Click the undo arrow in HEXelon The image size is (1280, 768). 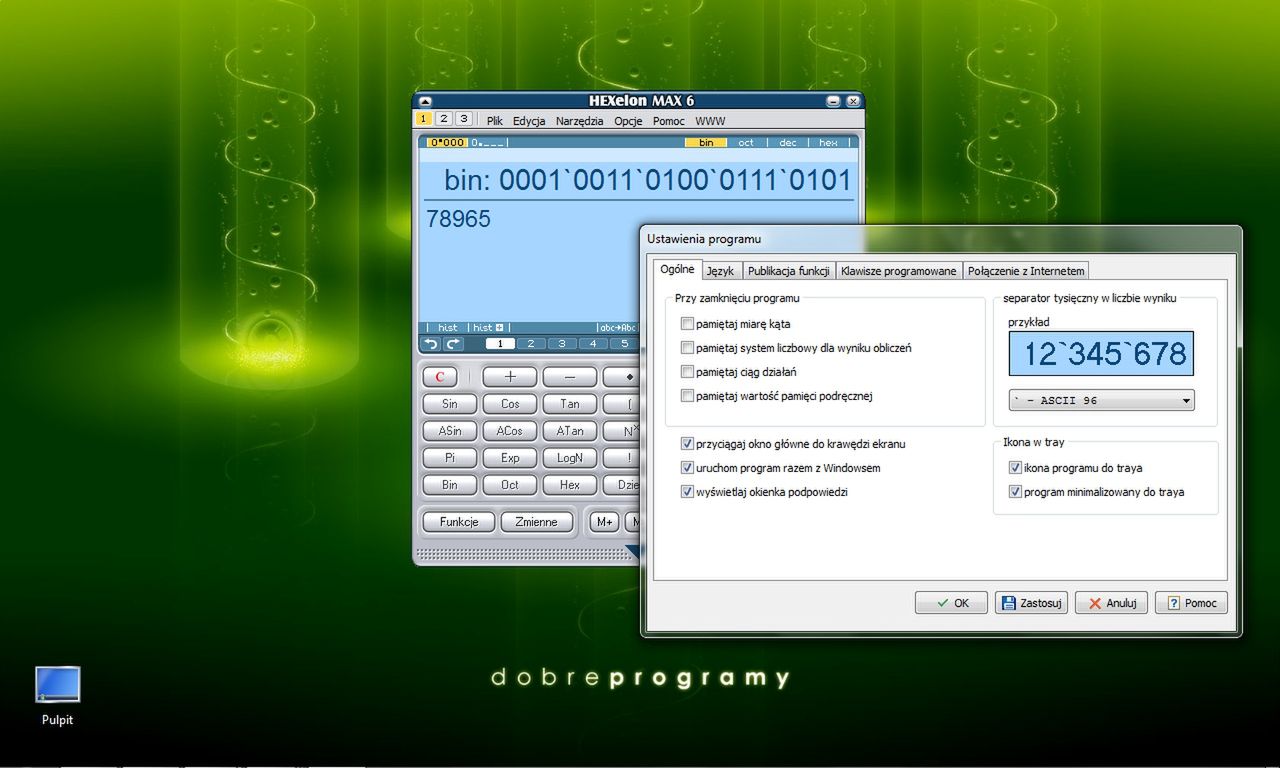pyautogui.click(x=431, y=344)
